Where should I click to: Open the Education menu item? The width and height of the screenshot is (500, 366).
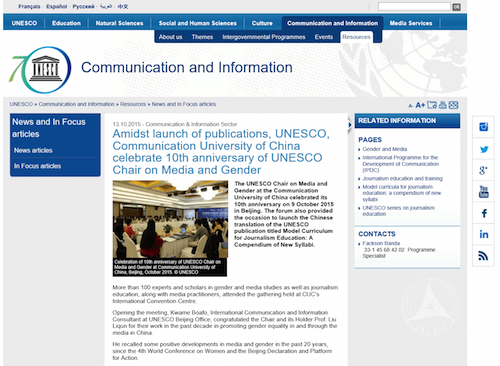coord(66,23)
